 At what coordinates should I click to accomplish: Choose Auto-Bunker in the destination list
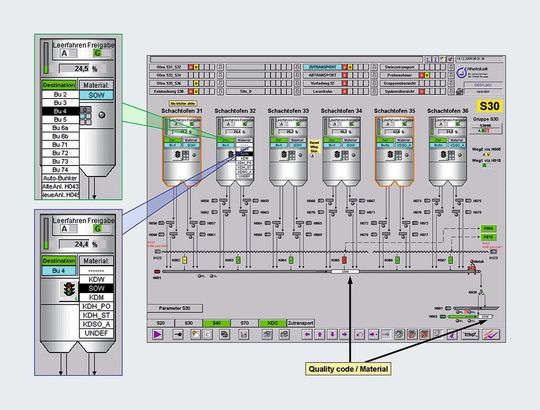(x=60, y=178)
